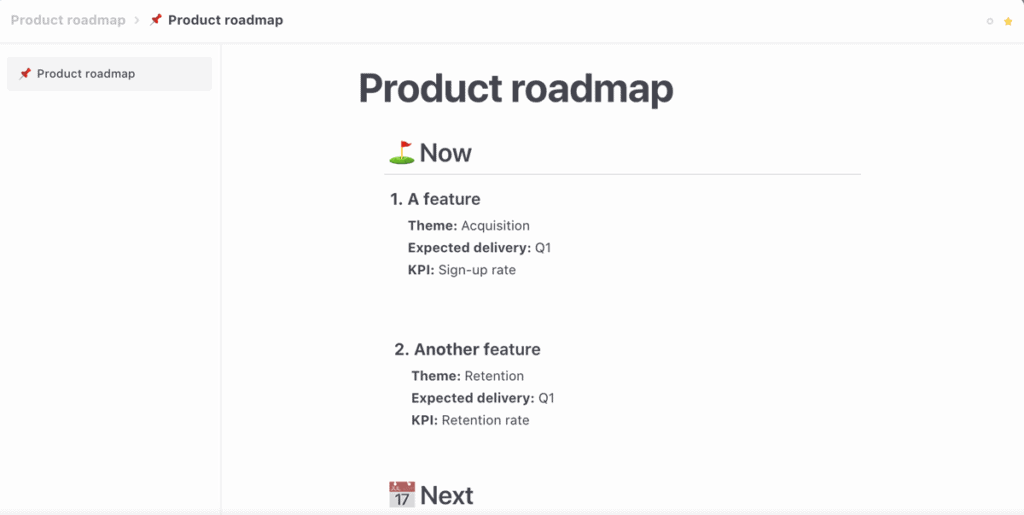Viewport: 1024px width, 515px height.
Task: Click the large Product roadmap page title
Action: point(515,89)
